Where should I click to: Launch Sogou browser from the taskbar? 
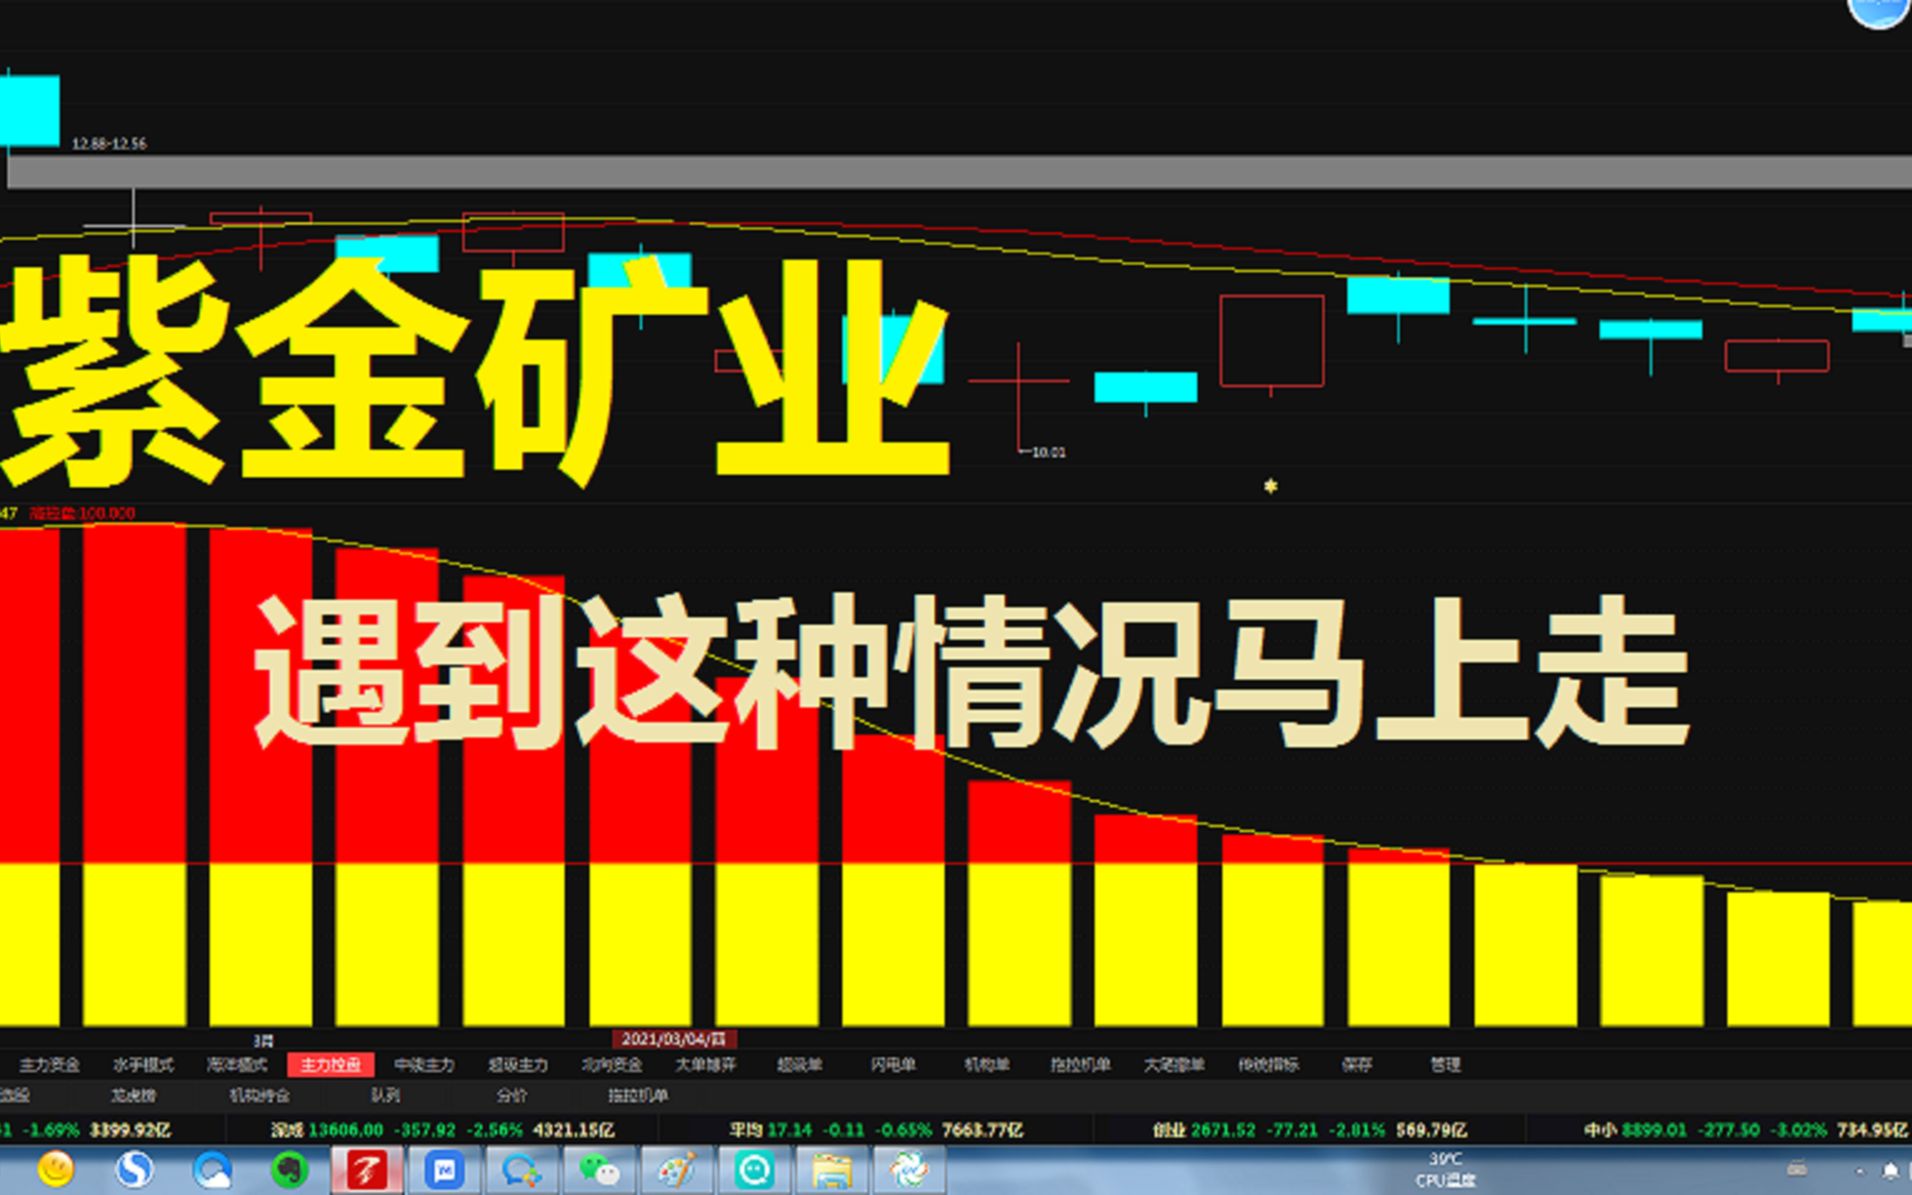(x=134, y=1169)
